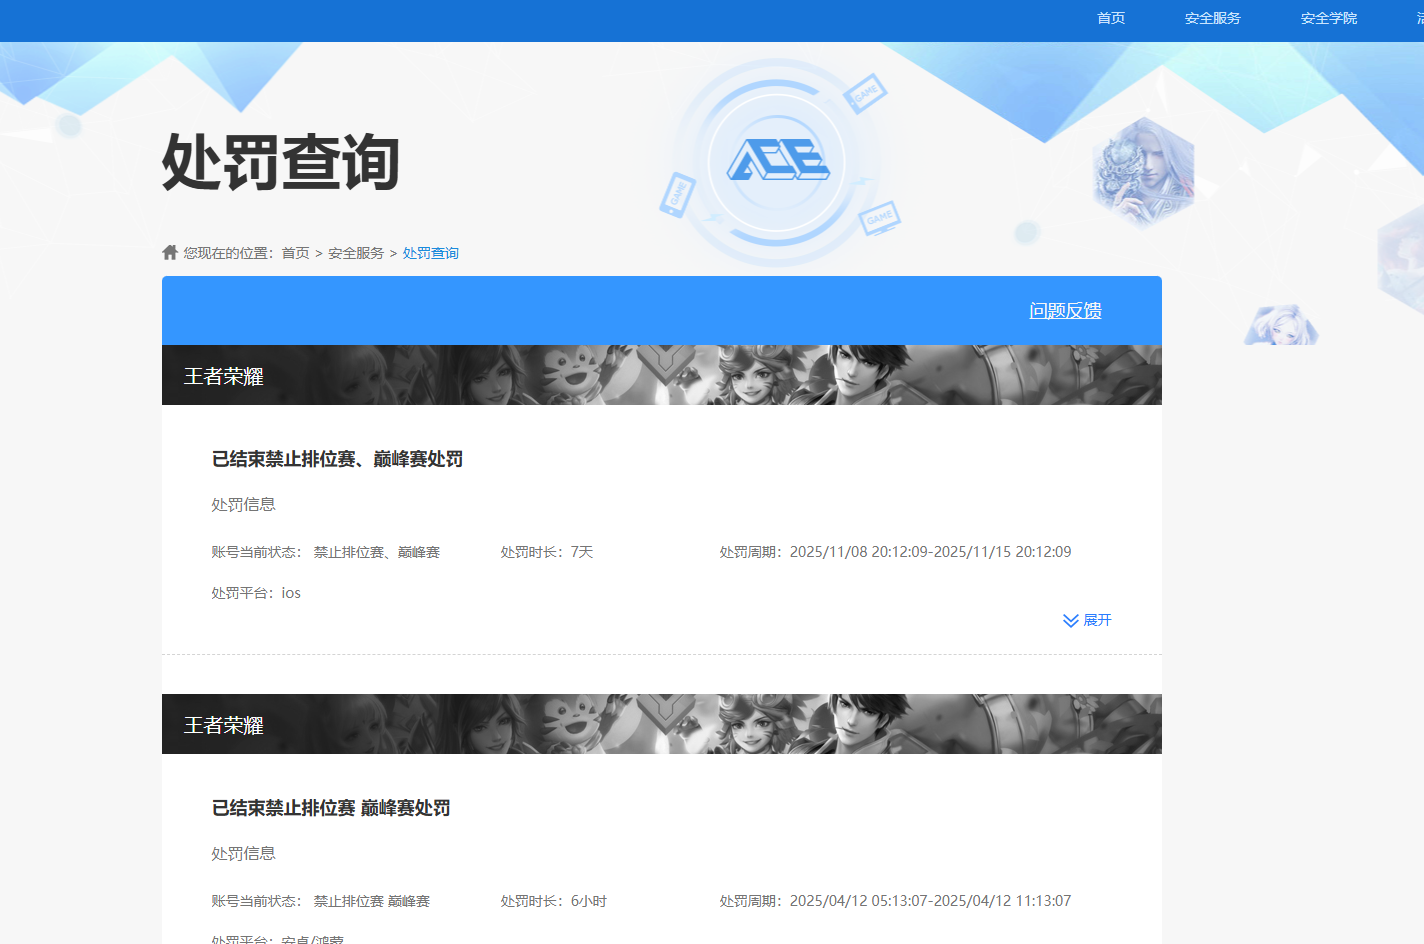Open 安全服务 in the top navigation bar
Screen dimensions: 1424x944
[1212, 18]
